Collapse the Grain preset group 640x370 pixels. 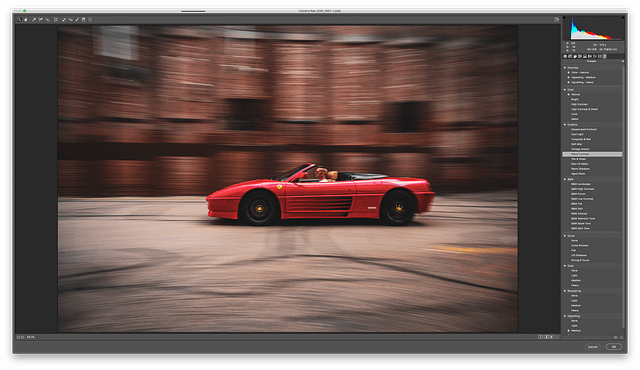[x=565, y=266]
